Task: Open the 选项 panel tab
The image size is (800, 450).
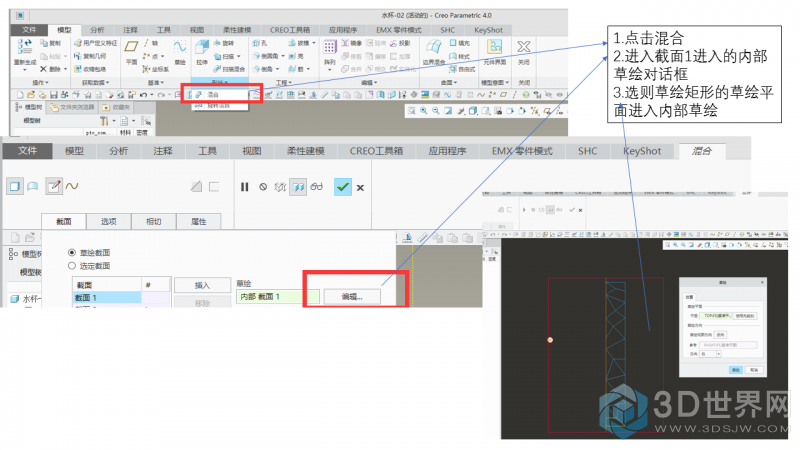Action: [x=109, y=221]
